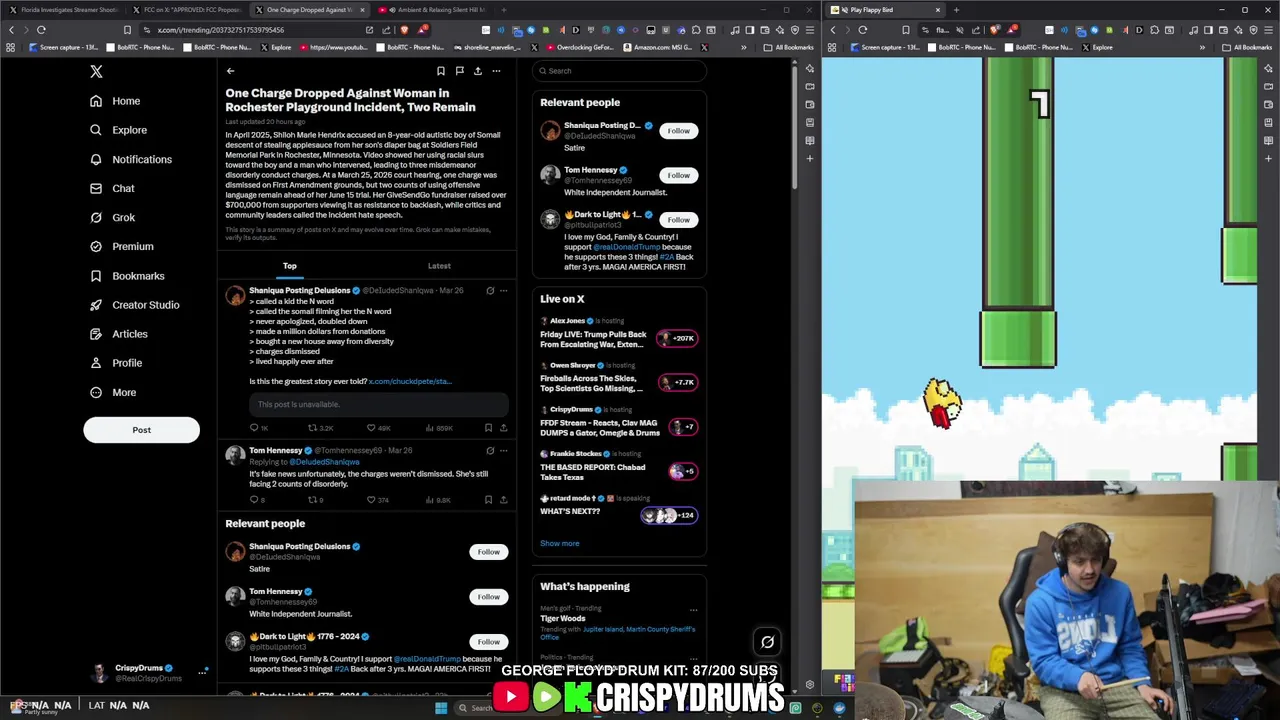Share the story with the header share icon

(x=478, y=71)
